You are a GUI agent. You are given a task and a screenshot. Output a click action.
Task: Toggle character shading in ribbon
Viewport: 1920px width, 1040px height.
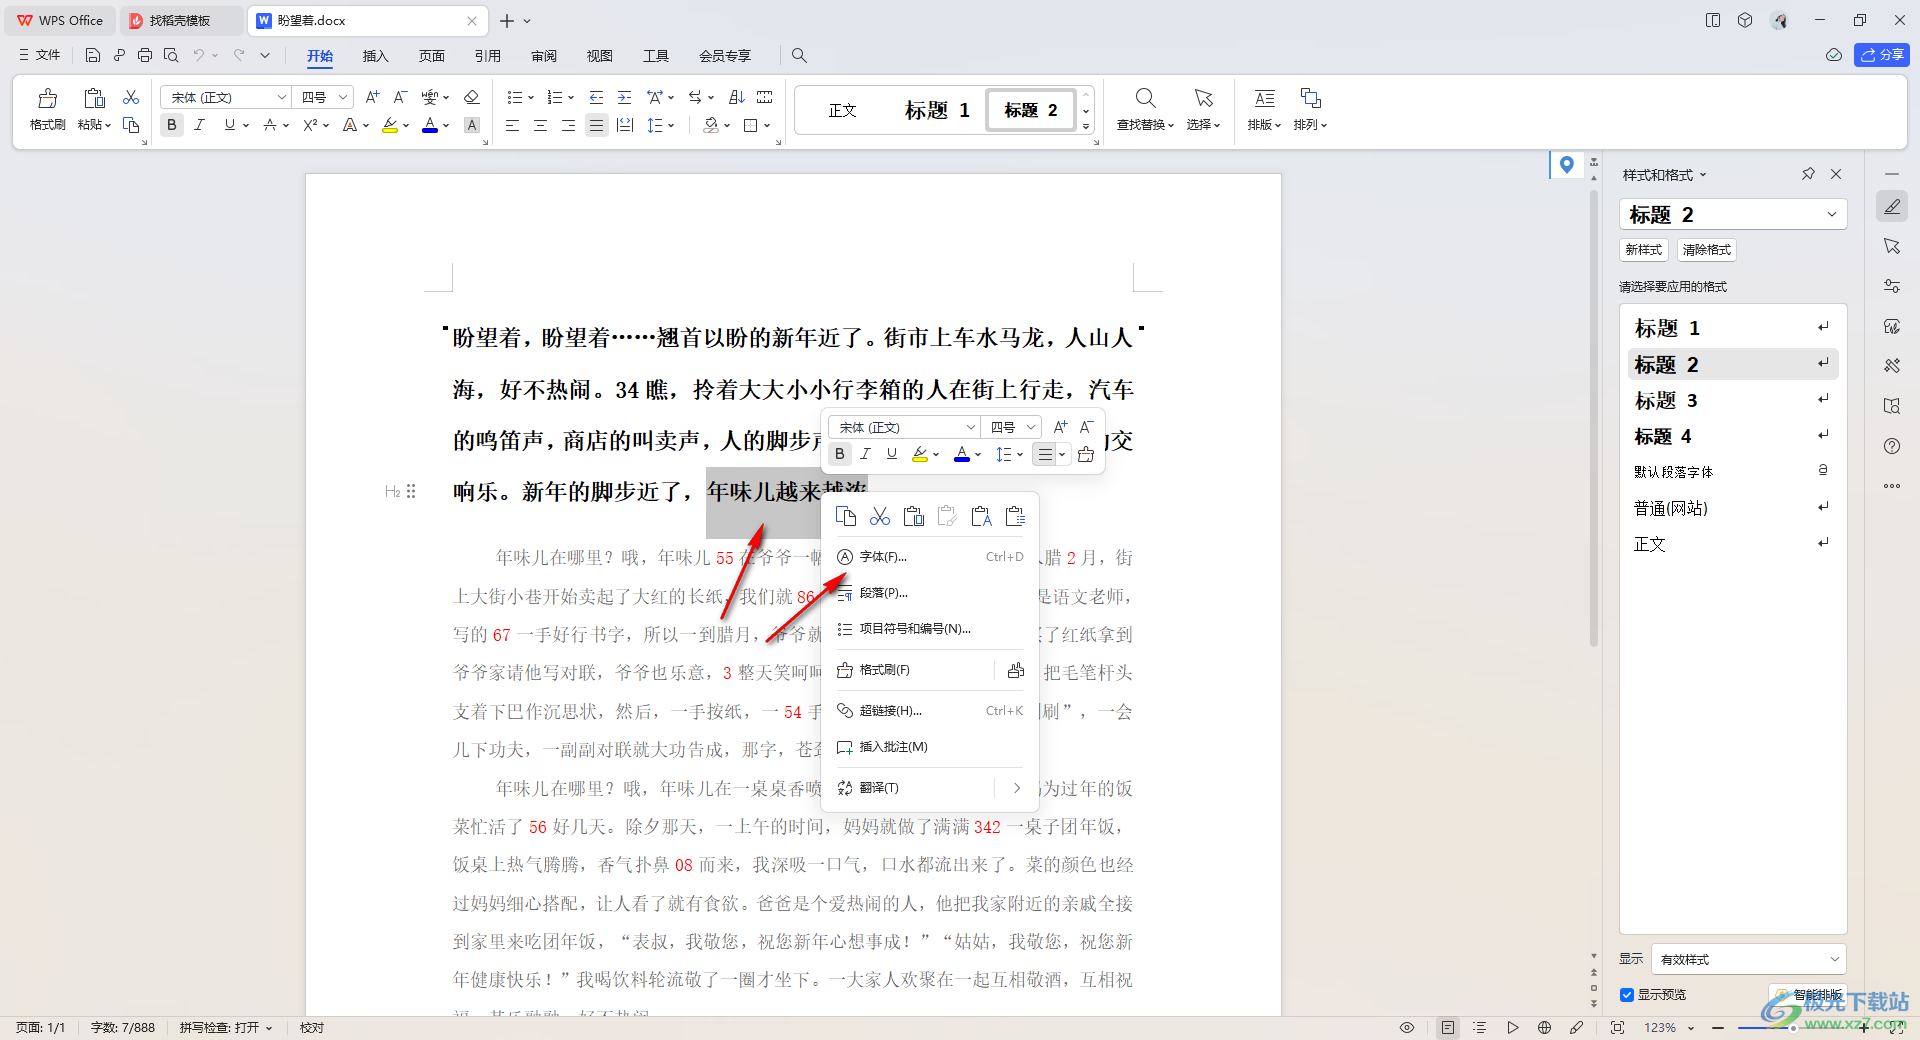(x=472, y=125)
